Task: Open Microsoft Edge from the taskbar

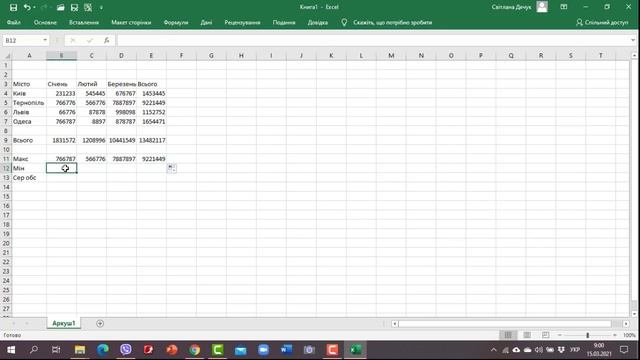Action: [103, 350]
